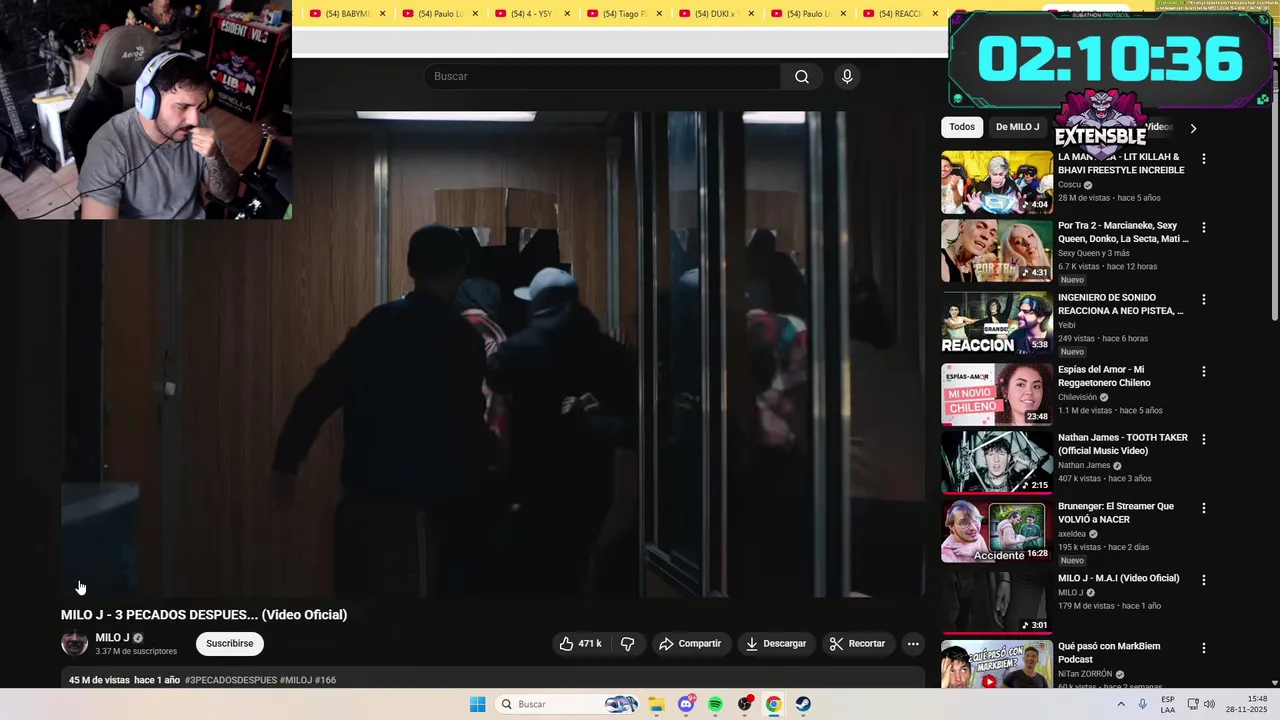Screen dimensions: 1280x720
Task: Click the video player to pause playback
Action: coord(493,354)
